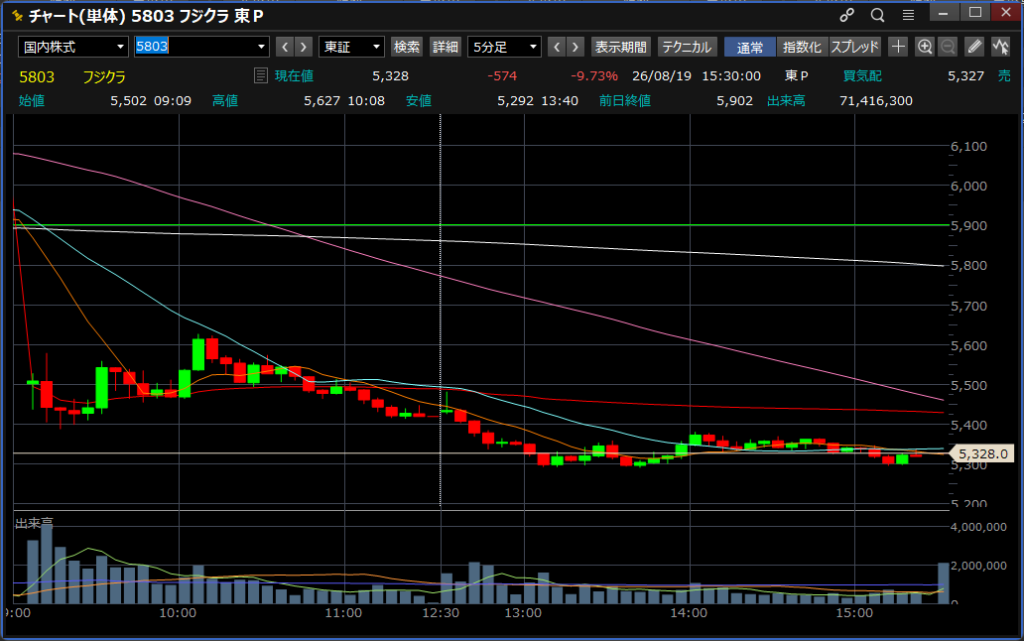Zoom in on the chart
The width and height of the screenshot is (1024, 641).
click(924, 46)
